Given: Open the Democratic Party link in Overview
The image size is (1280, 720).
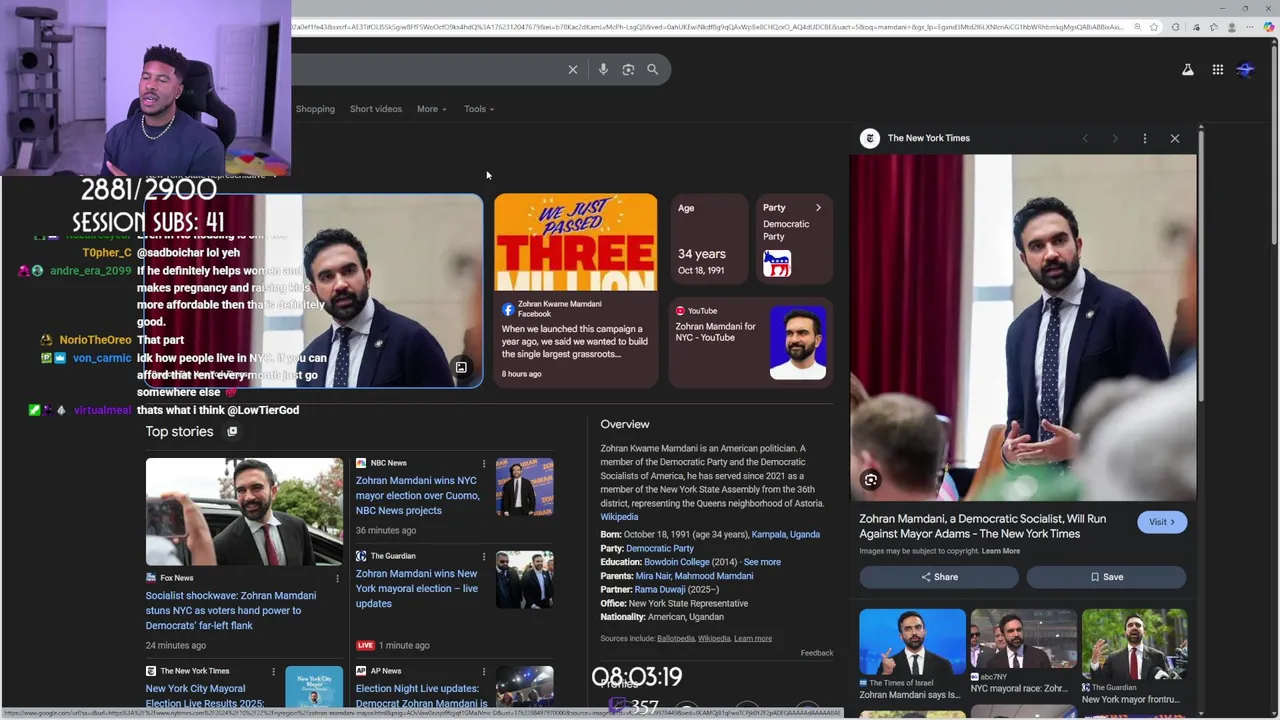Looking at the screenshot, I should click(x=660, y=548).
